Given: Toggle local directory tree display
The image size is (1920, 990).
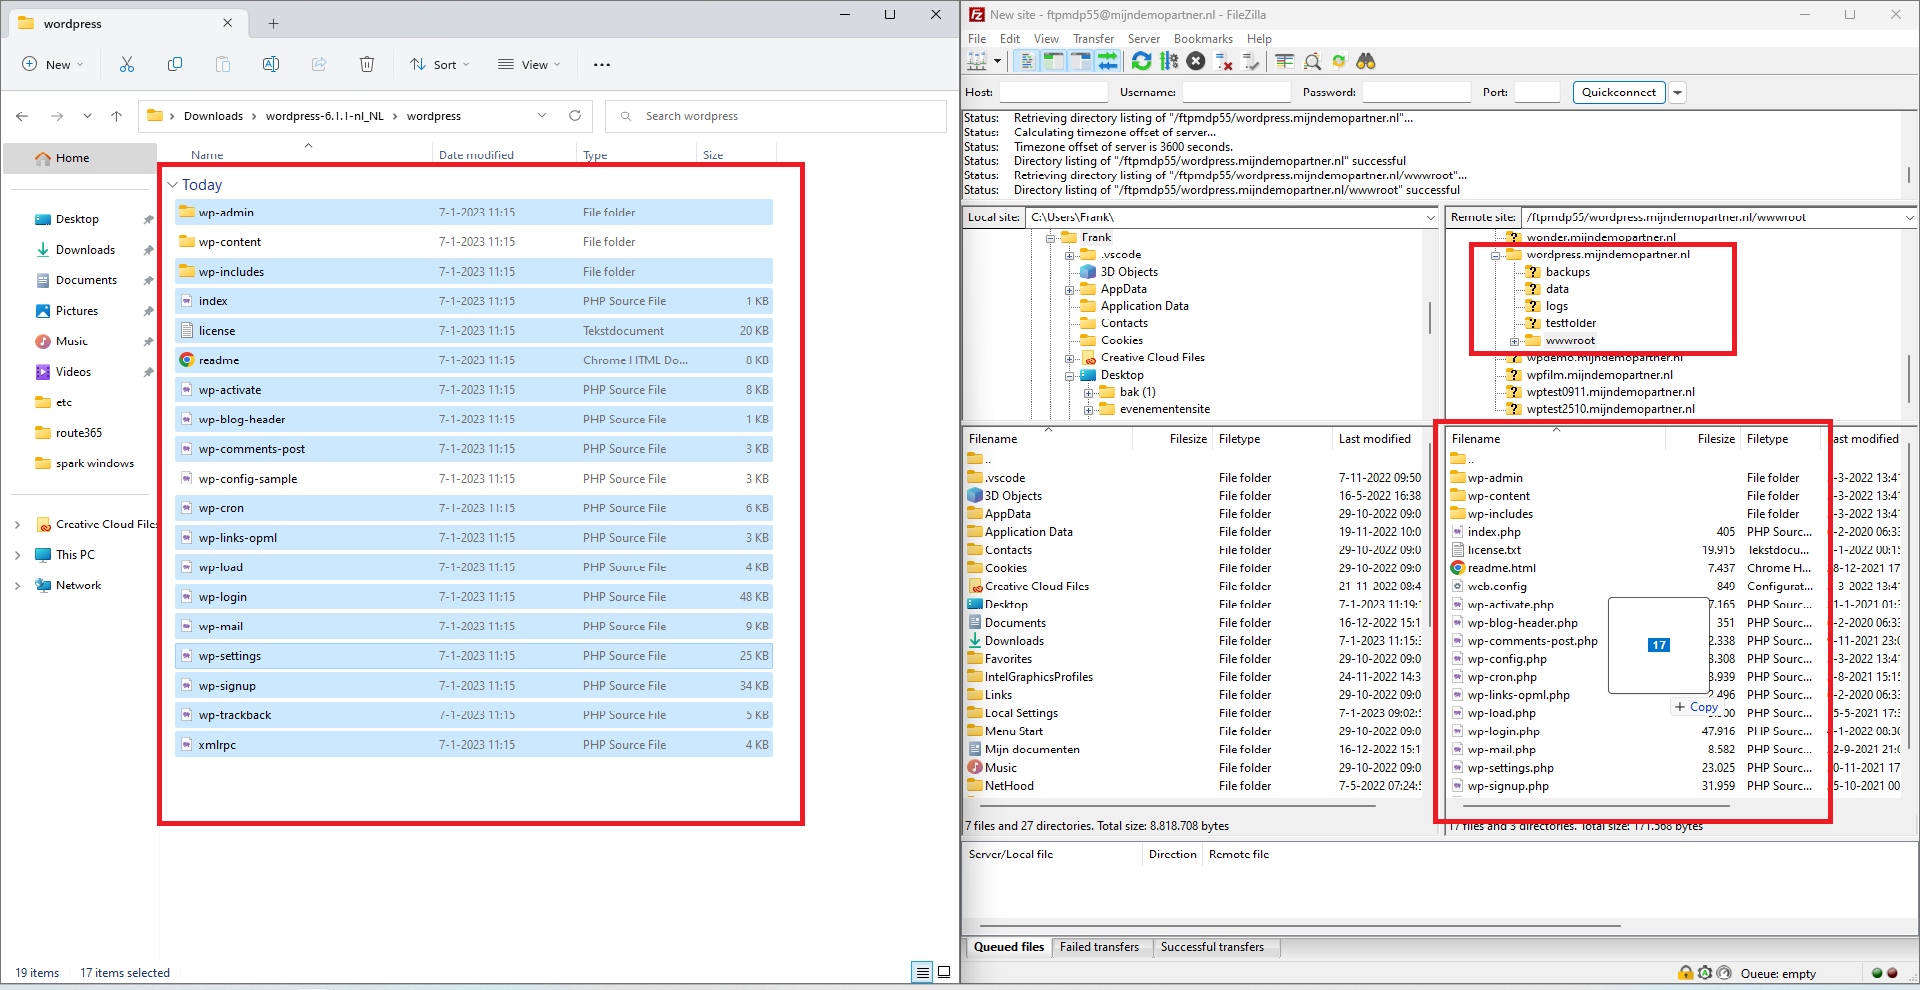Looking at the screenshot, I should coord(1054,62).
